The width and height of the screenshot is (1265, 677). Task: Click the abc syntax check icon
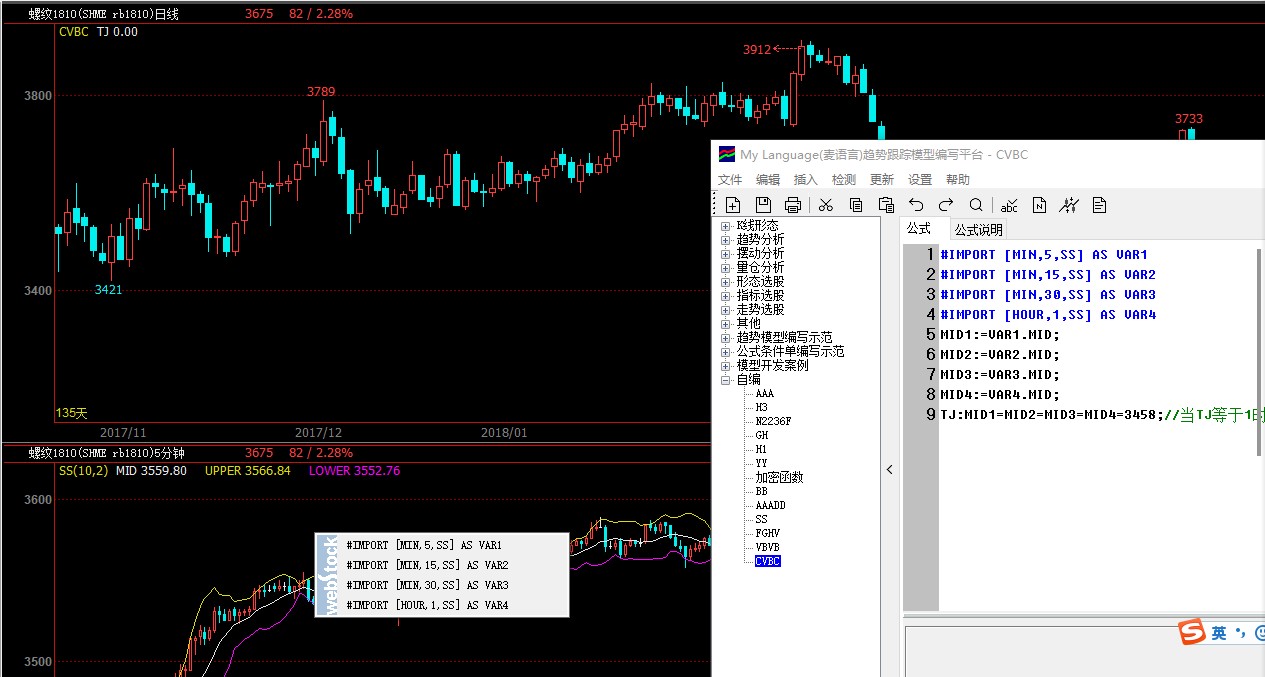click(1009, 205)
